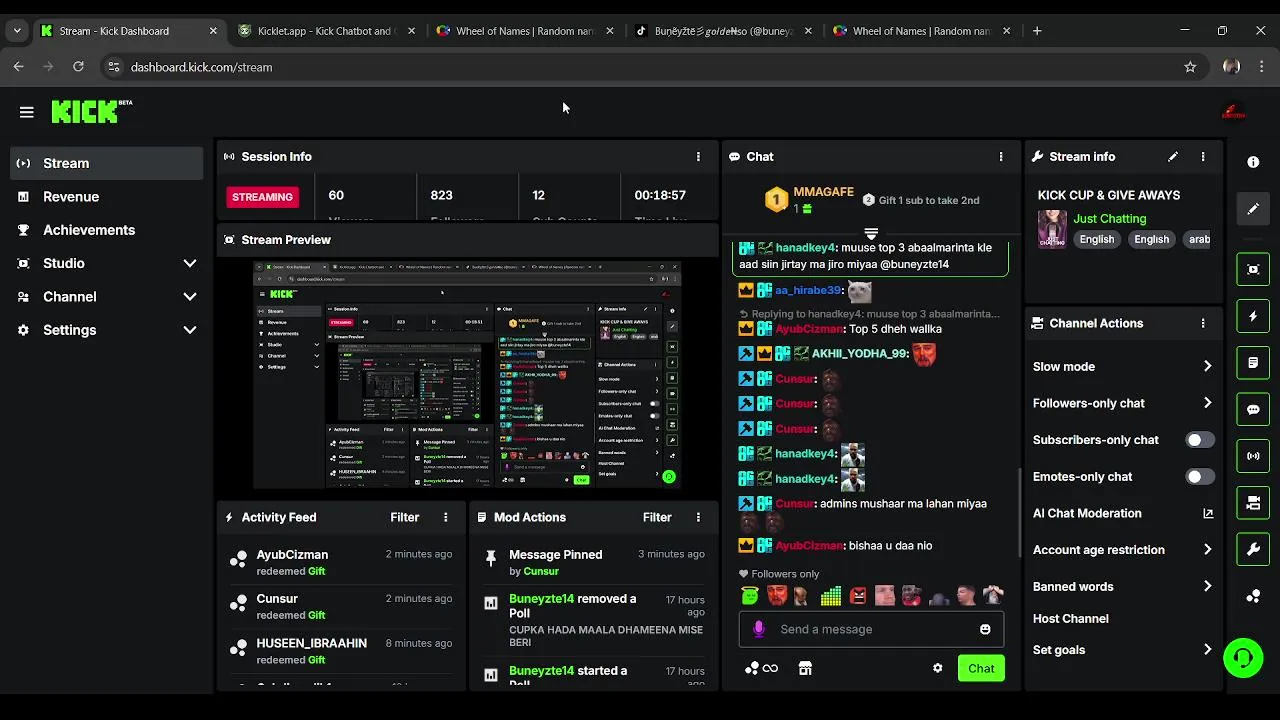Click the three-dots cluster icon in right toolbar
The height and width of the screenshot is (720, 1280).
pos(1253,596)
